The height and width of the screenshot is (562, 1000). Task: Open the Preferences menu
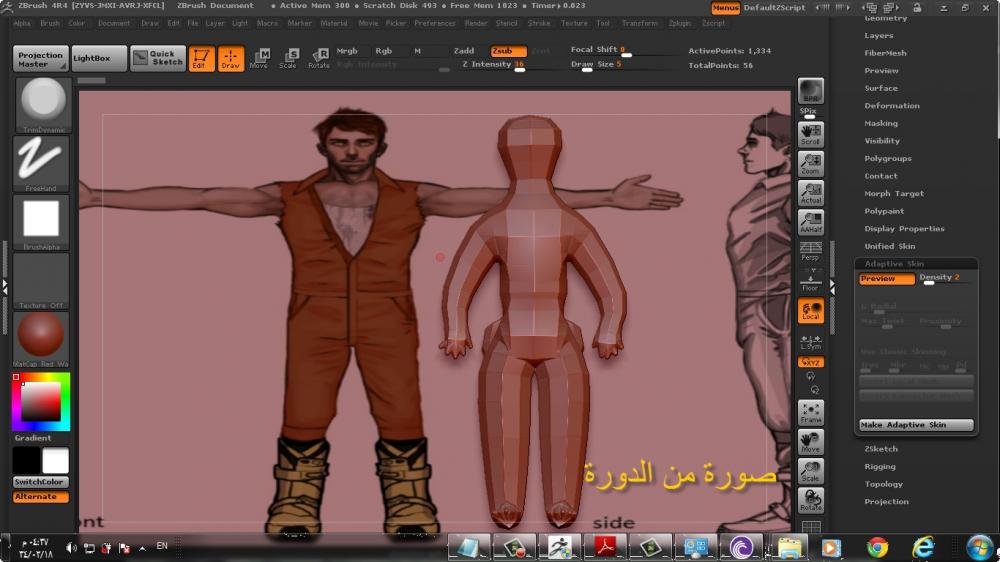click(434, 23)
